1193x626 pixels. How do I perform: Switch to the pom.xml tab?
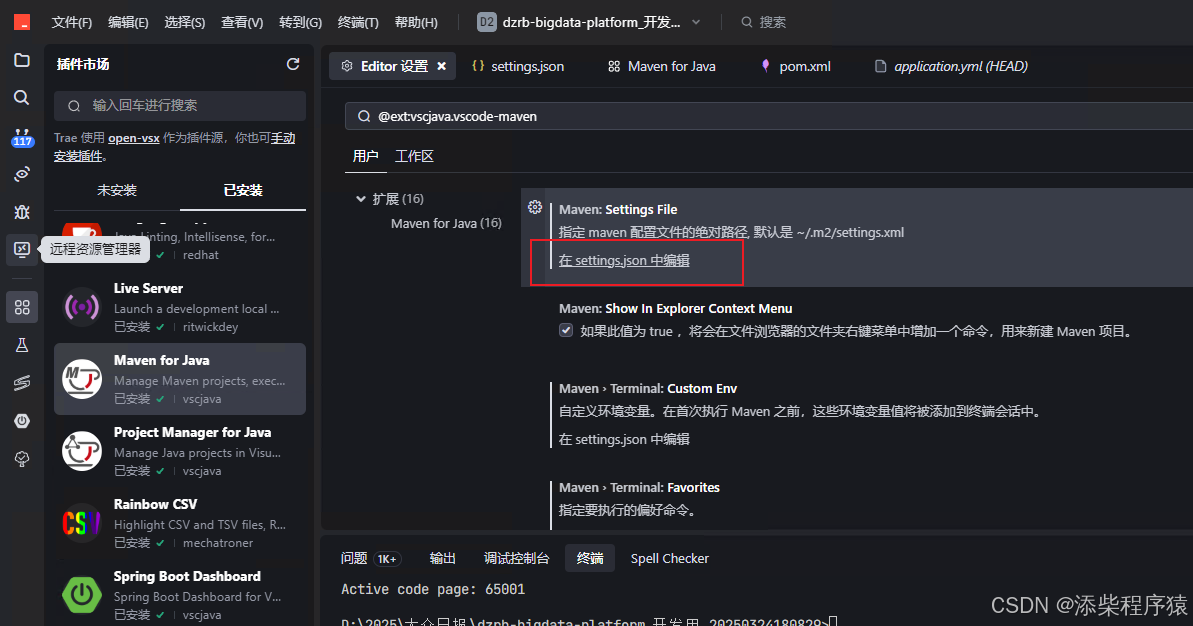(x=795, y=66)
